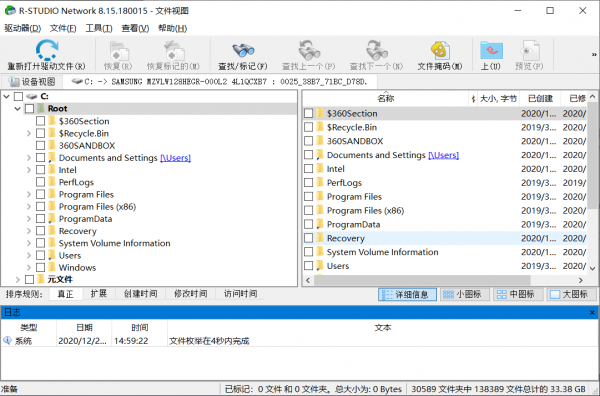
Task: Open the 文件(F) menu
Action: point(63,28)
